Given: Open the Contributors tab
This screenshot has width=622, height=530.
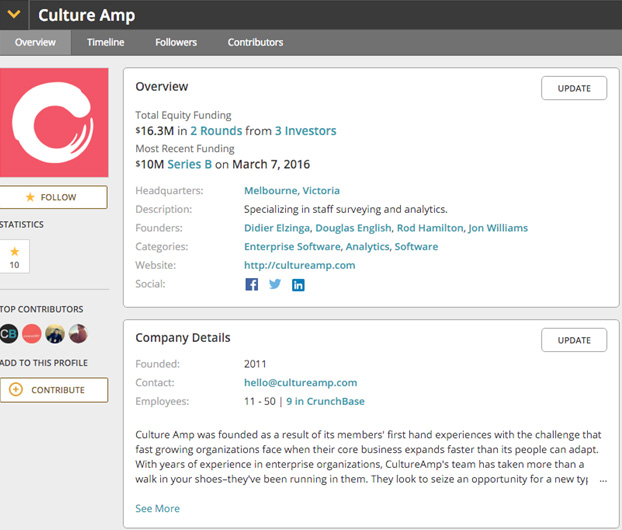Looking at the screenshot, I should tap(255, 42).
